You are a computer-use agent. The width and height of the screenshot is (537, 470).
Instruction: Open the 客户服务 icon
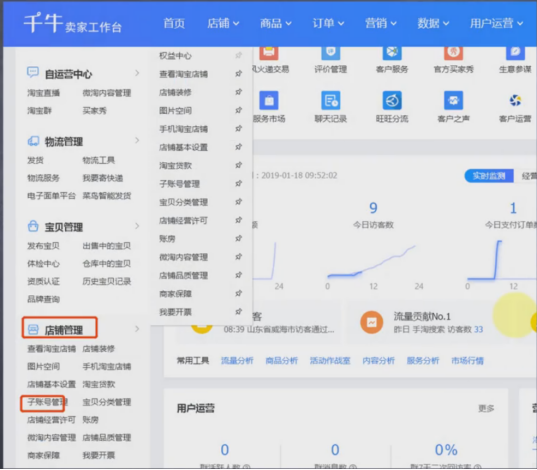[392, 53]
